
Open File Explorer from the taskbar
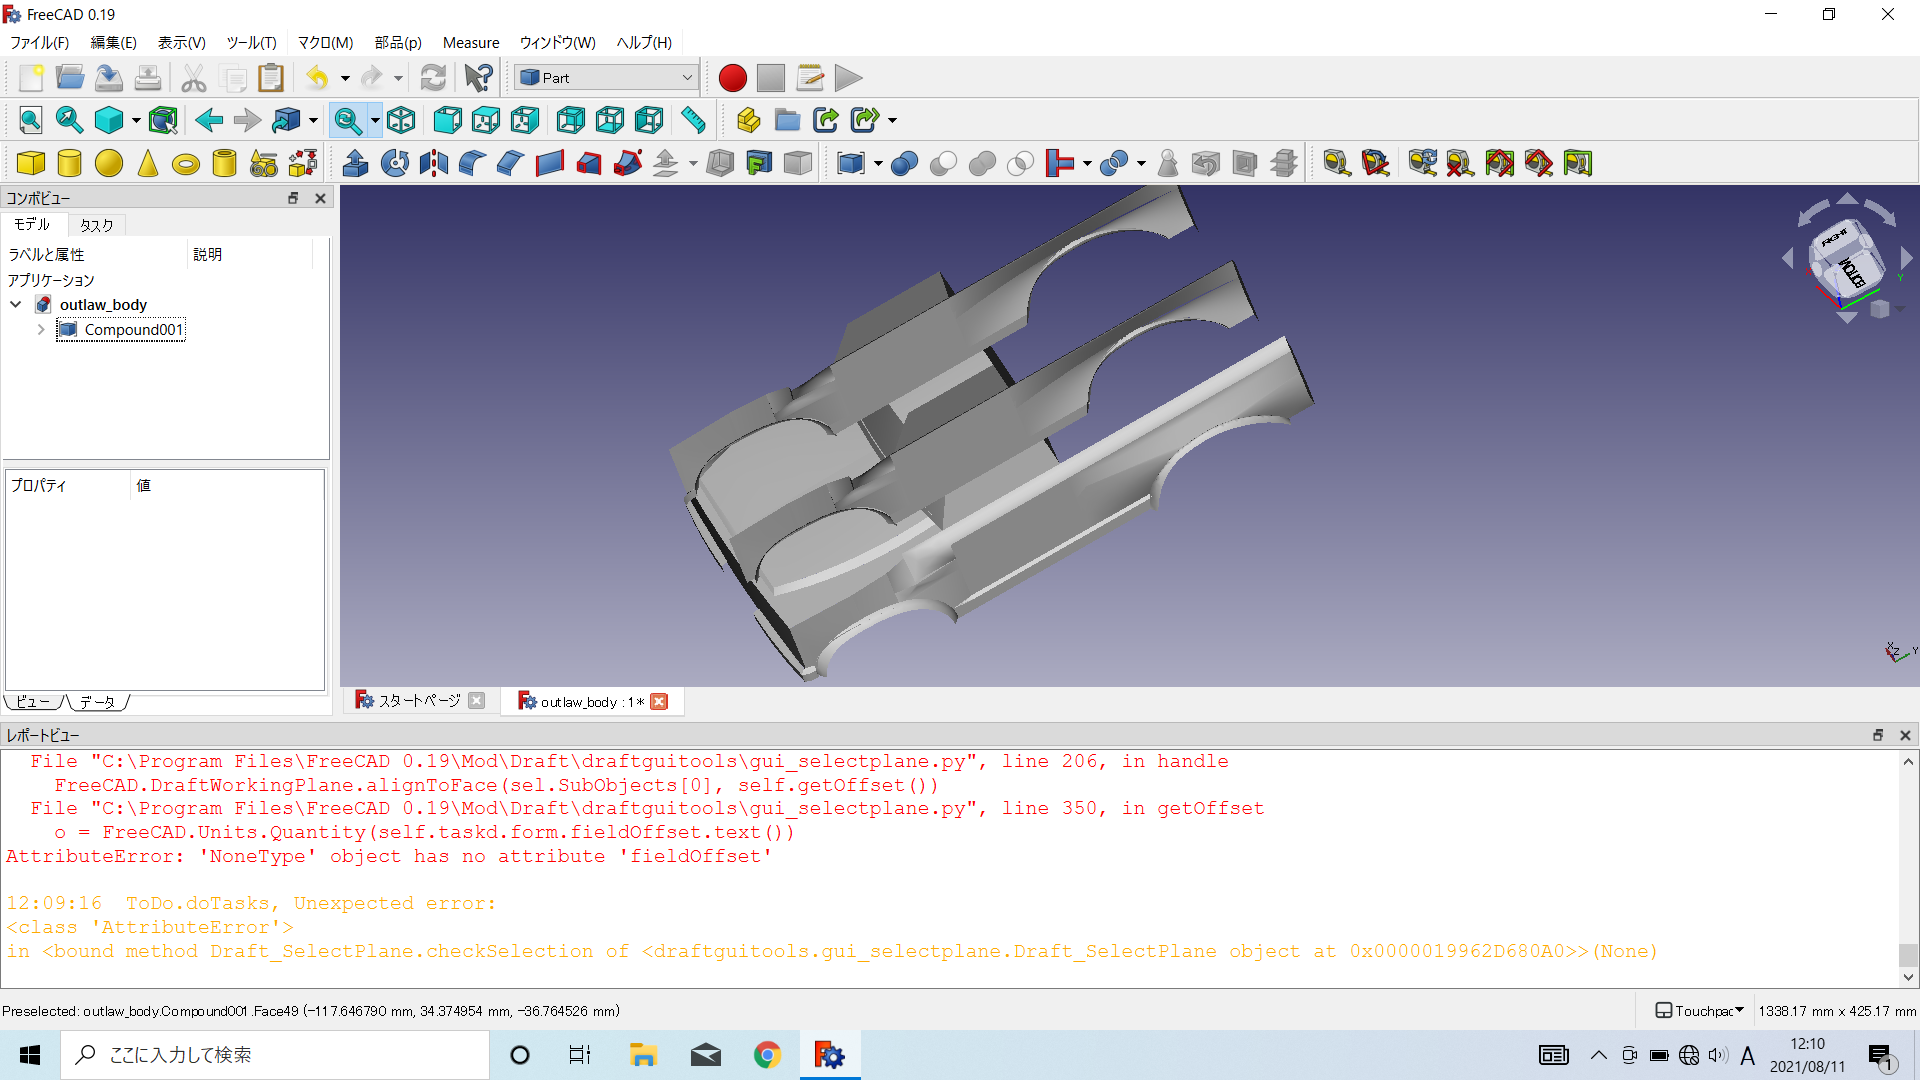pos(643,1055)
